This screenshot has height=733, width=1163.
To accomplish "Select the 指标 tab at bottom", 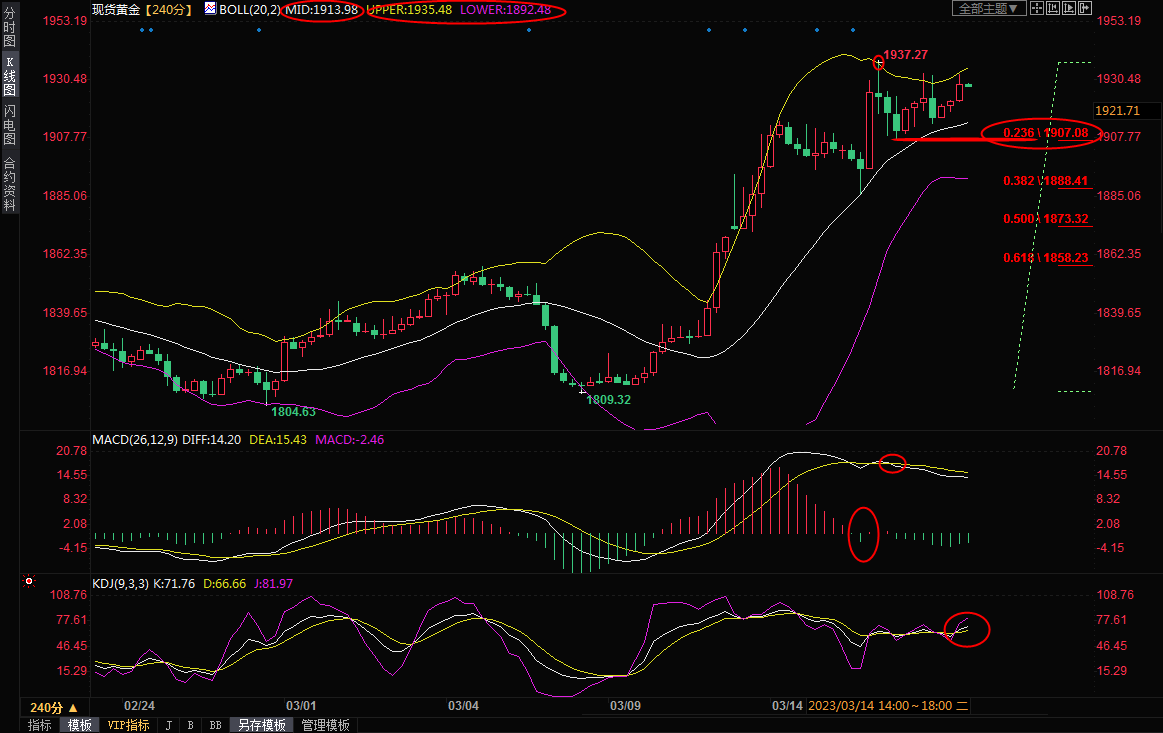I will (x=40, y=725).
